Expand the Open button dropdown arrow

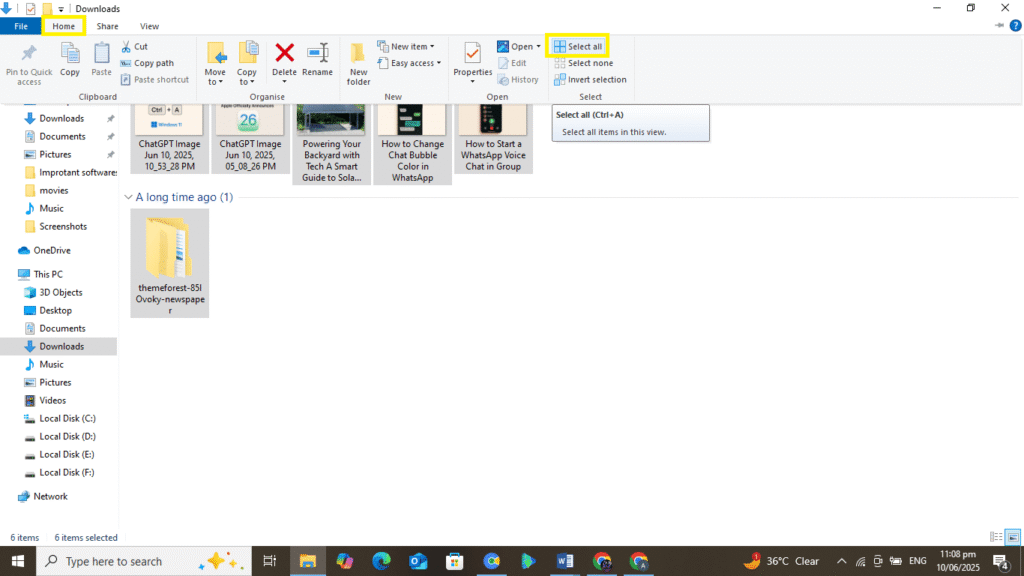tap(538, 46)
